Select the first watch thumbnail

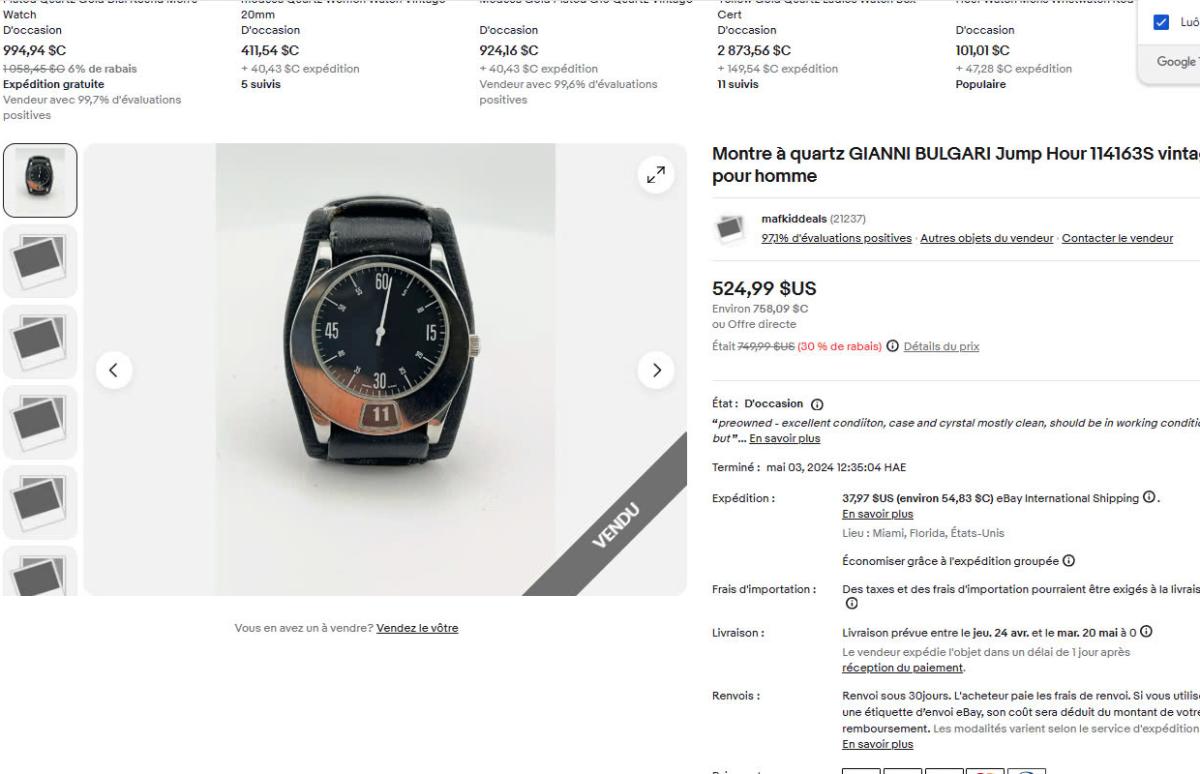(x=40, y=180)
